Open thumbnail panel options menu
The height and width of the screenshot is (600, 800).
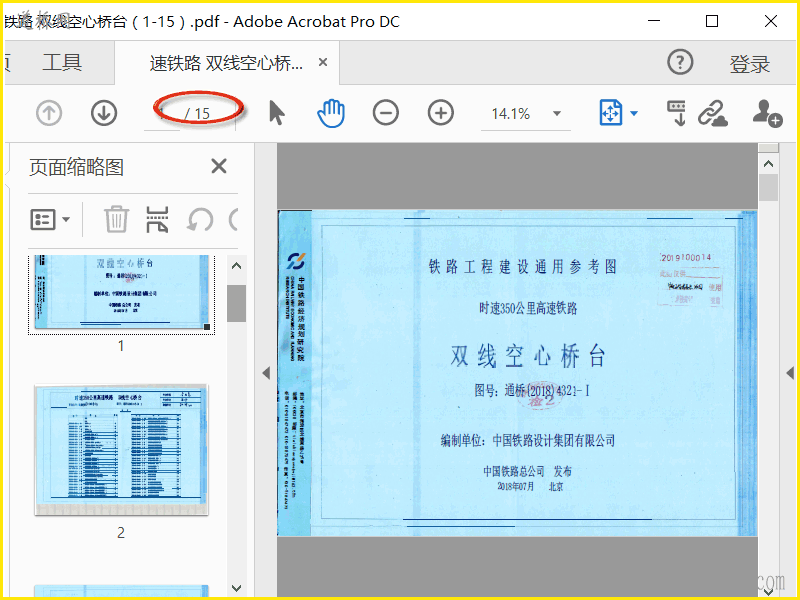(50, 220)
